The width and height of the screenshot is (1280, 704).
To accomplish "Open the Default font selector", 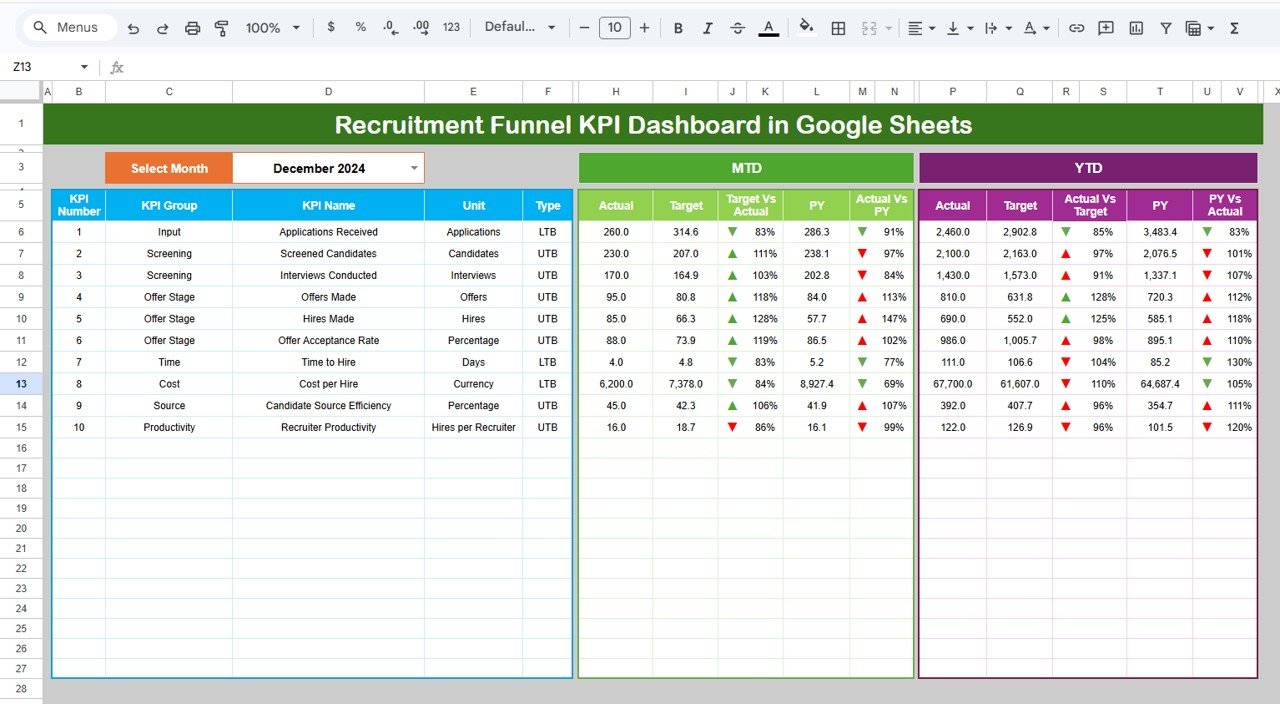I will [x=519, y=27].
